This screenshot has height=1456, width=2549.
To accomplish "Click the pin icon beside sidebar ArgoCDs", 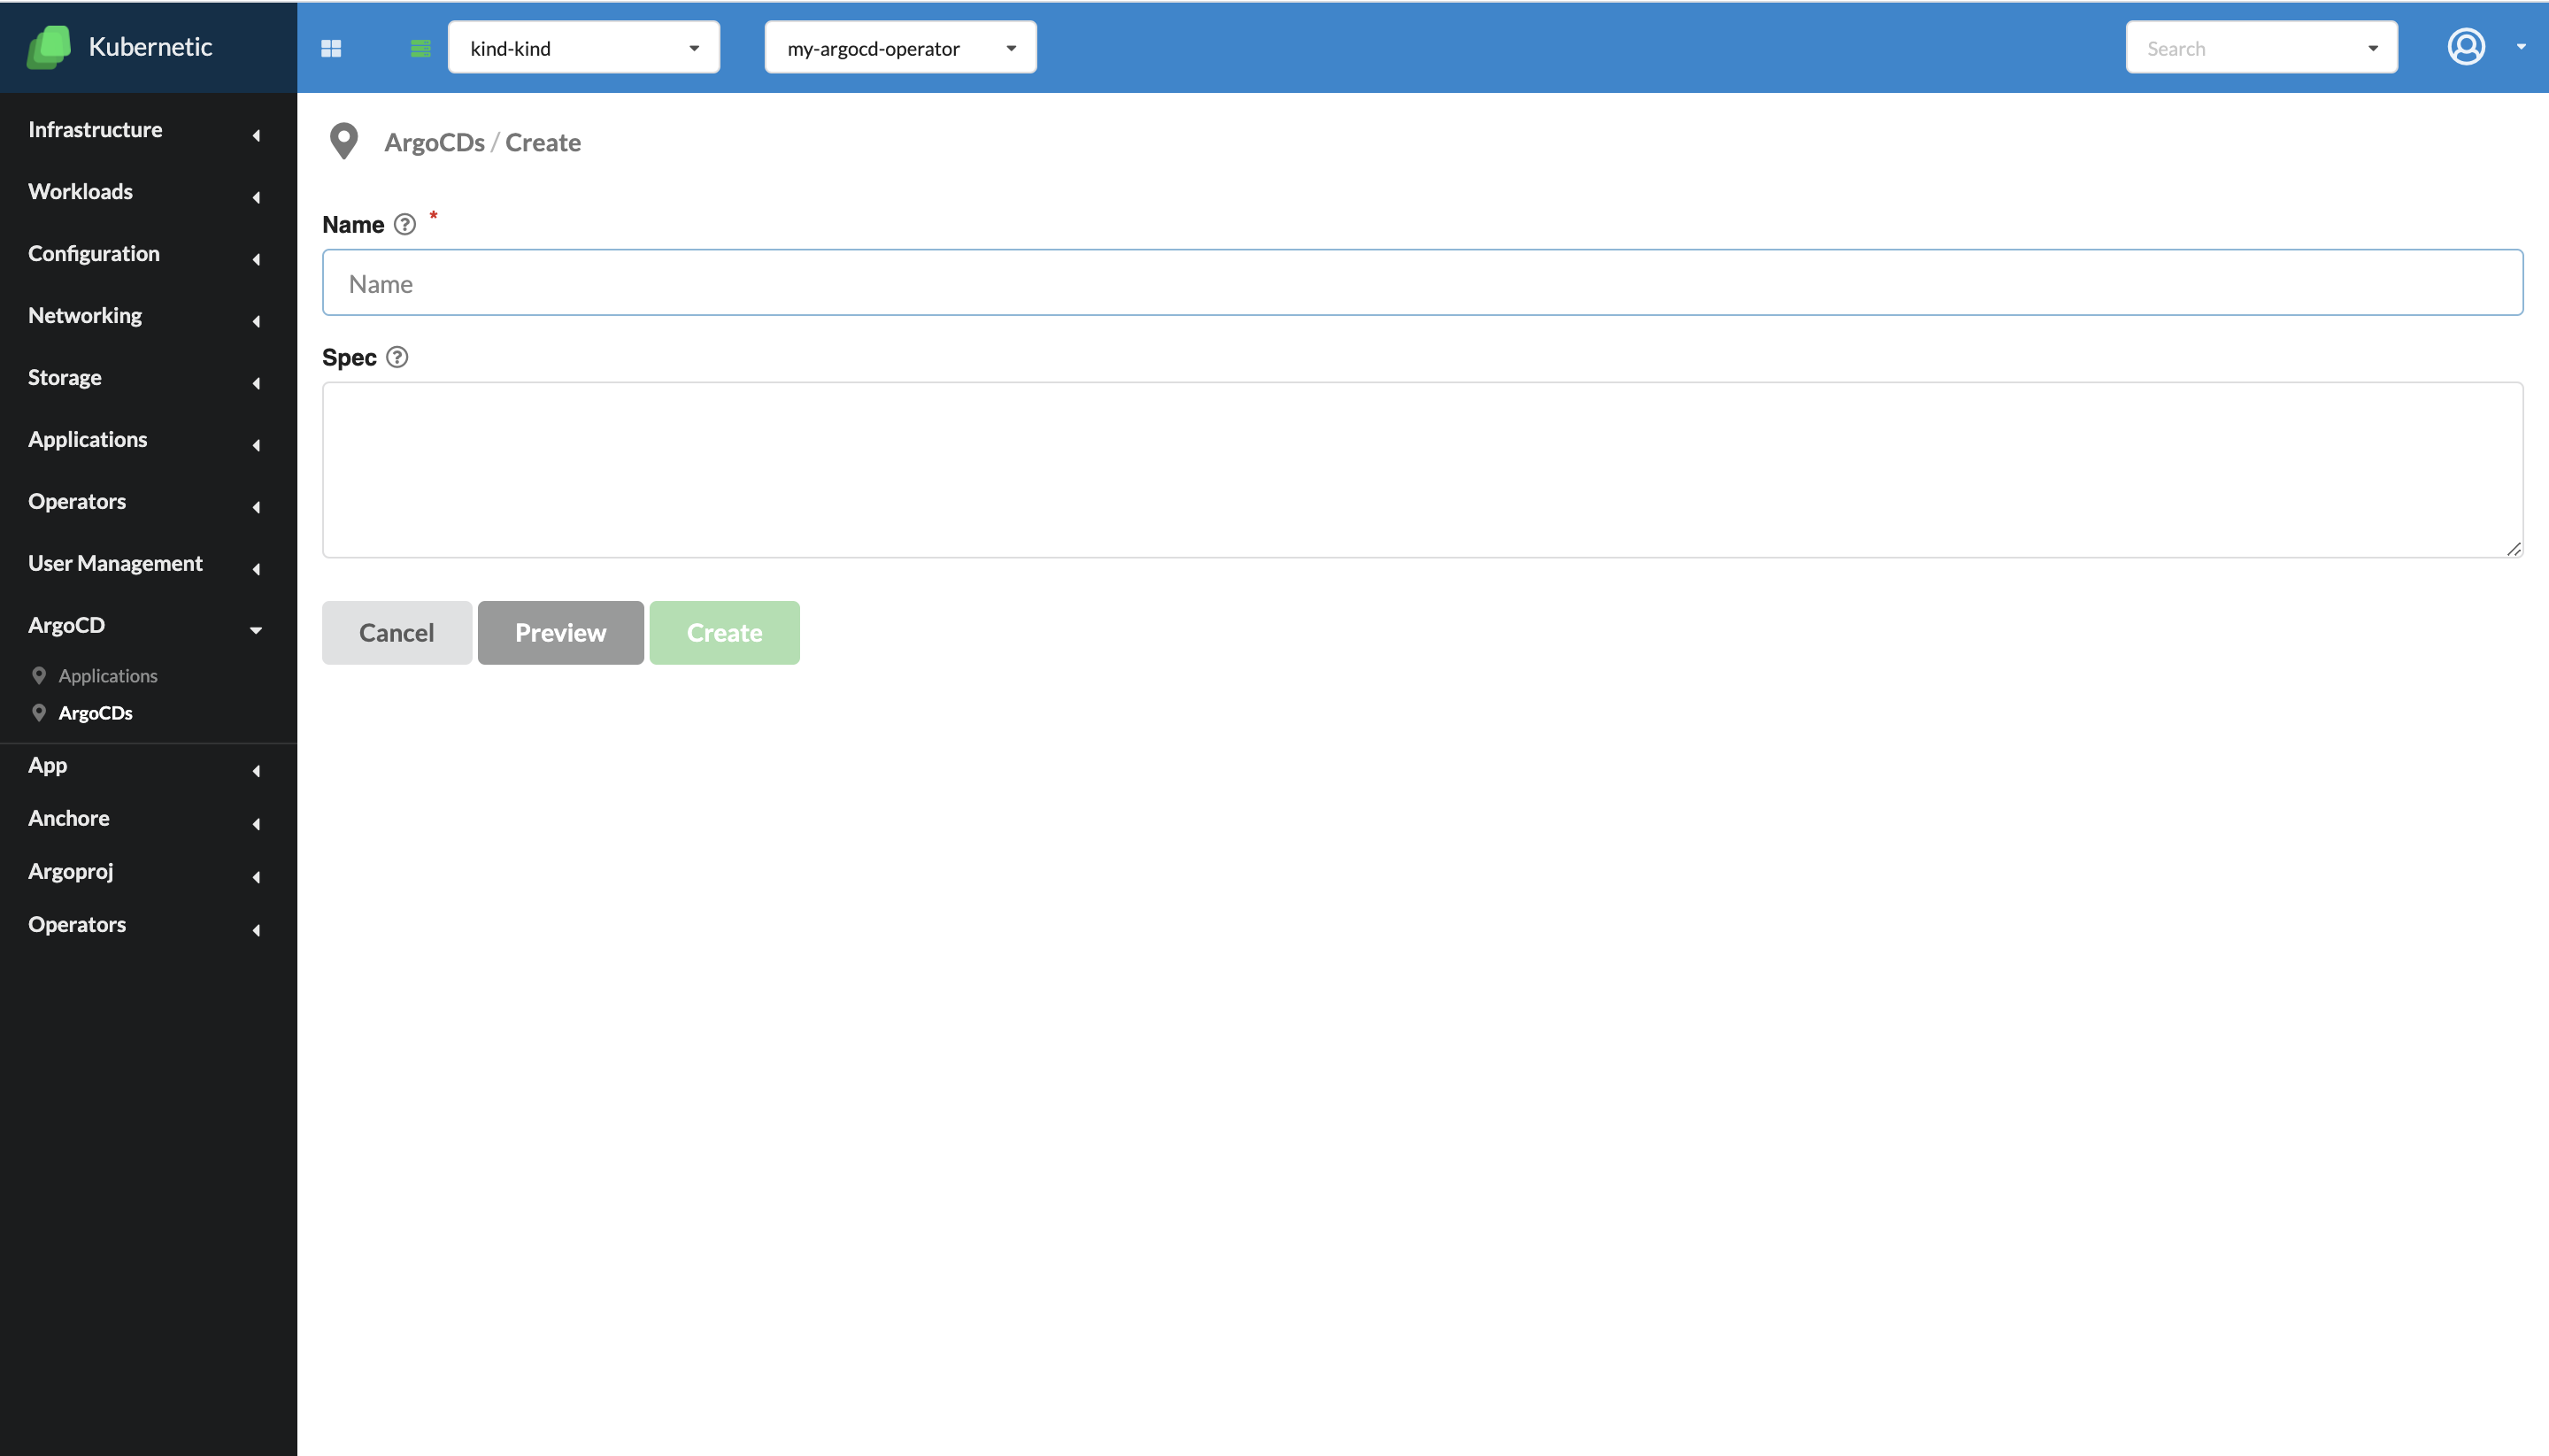I will tap(39, 712).
